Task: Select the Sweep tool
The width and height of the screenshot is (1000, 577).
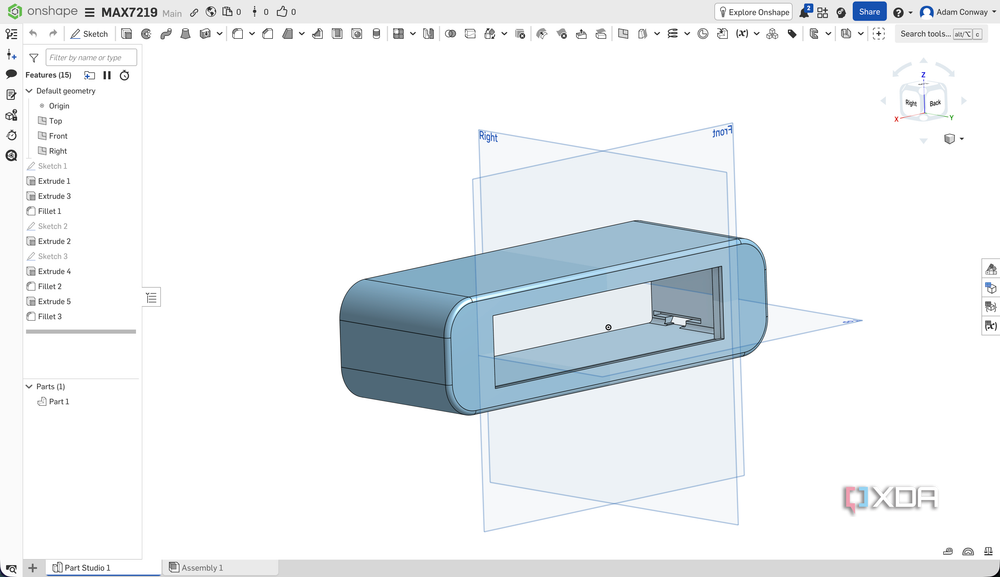Action: click(166, 34)
